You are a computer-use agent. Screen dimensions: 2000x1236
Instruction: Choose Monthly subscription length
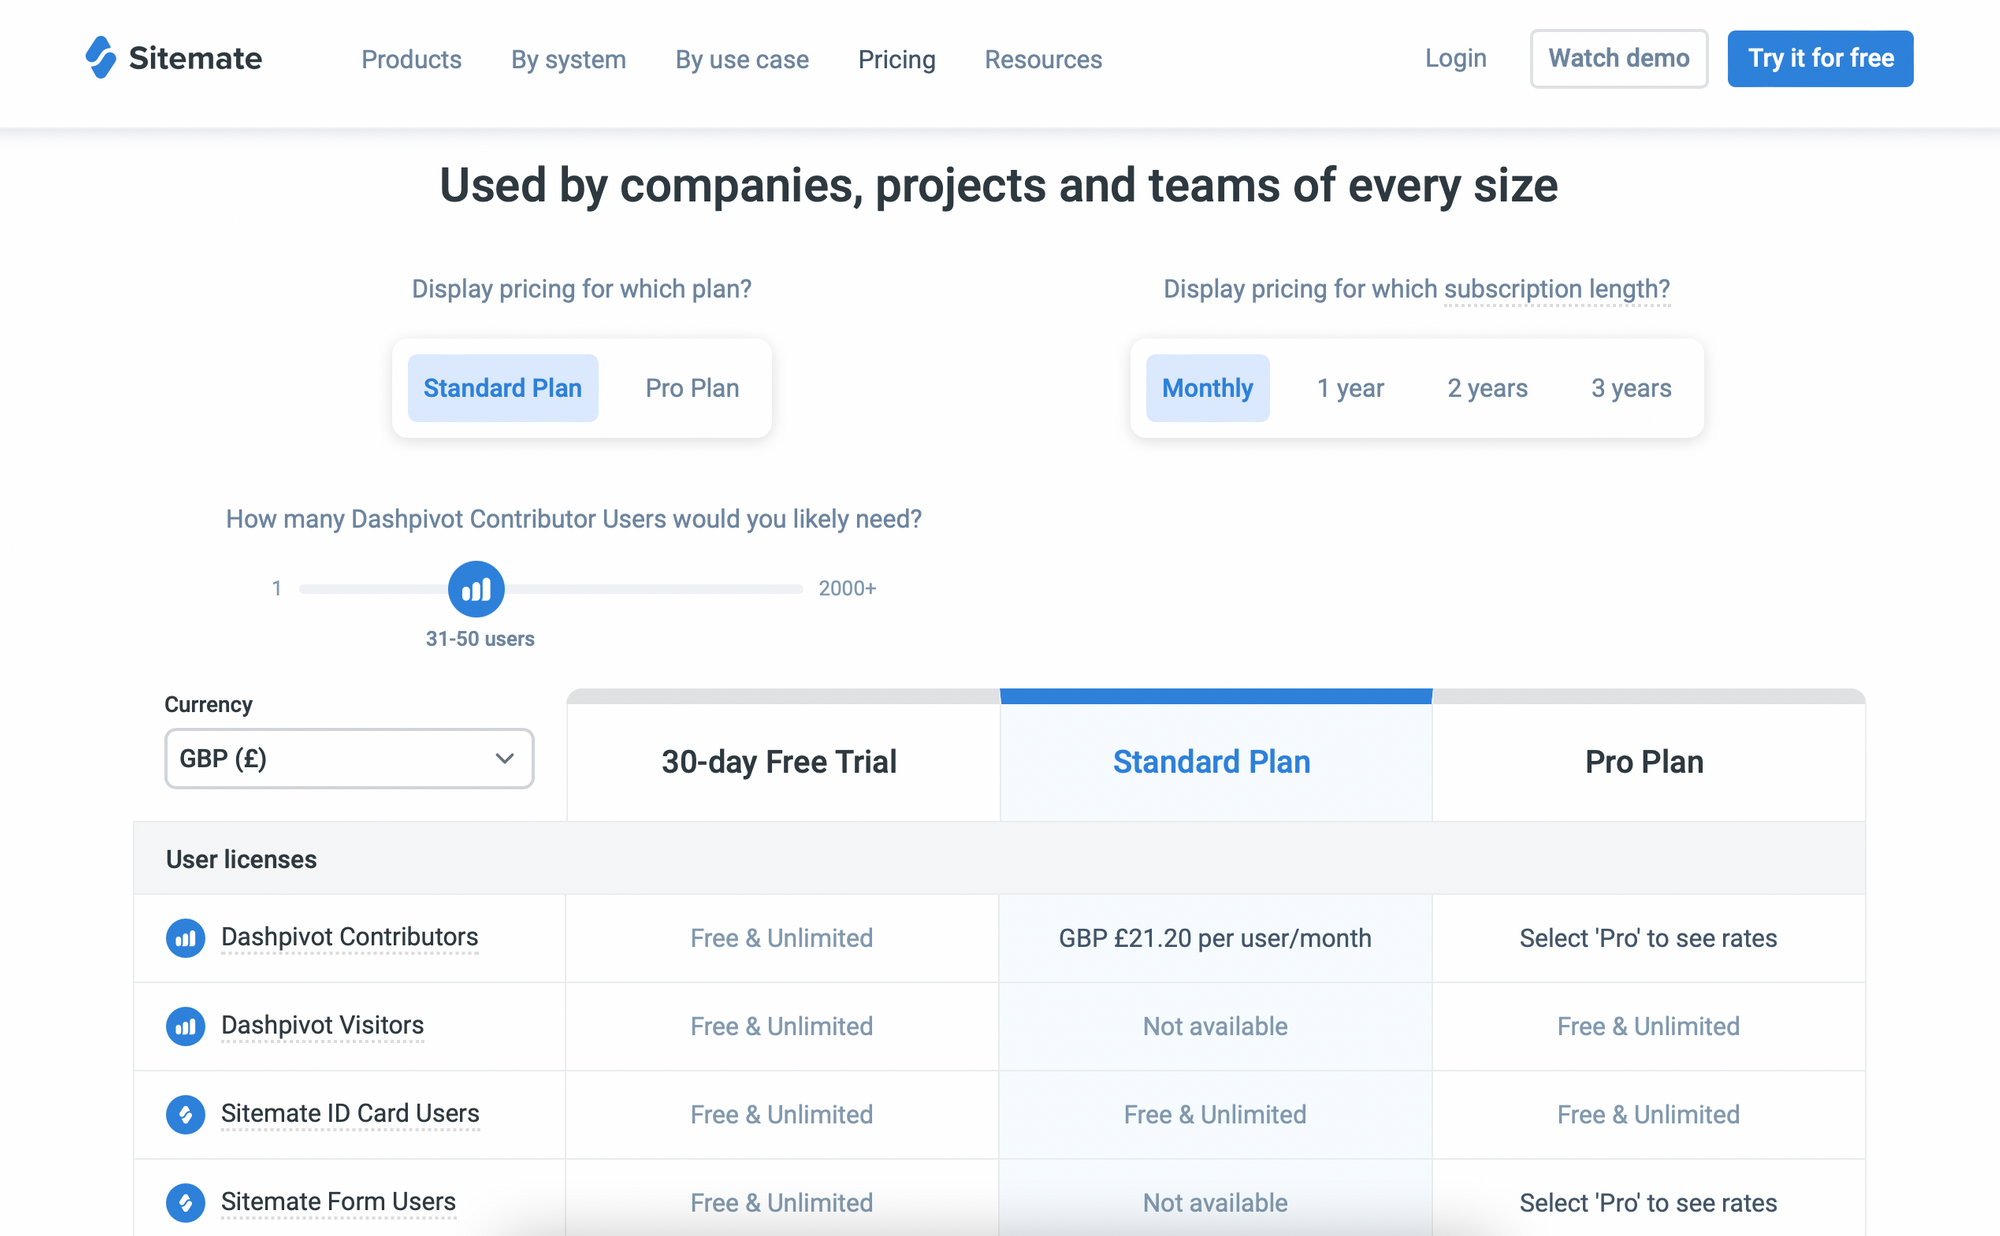(x=1208, y=388)
